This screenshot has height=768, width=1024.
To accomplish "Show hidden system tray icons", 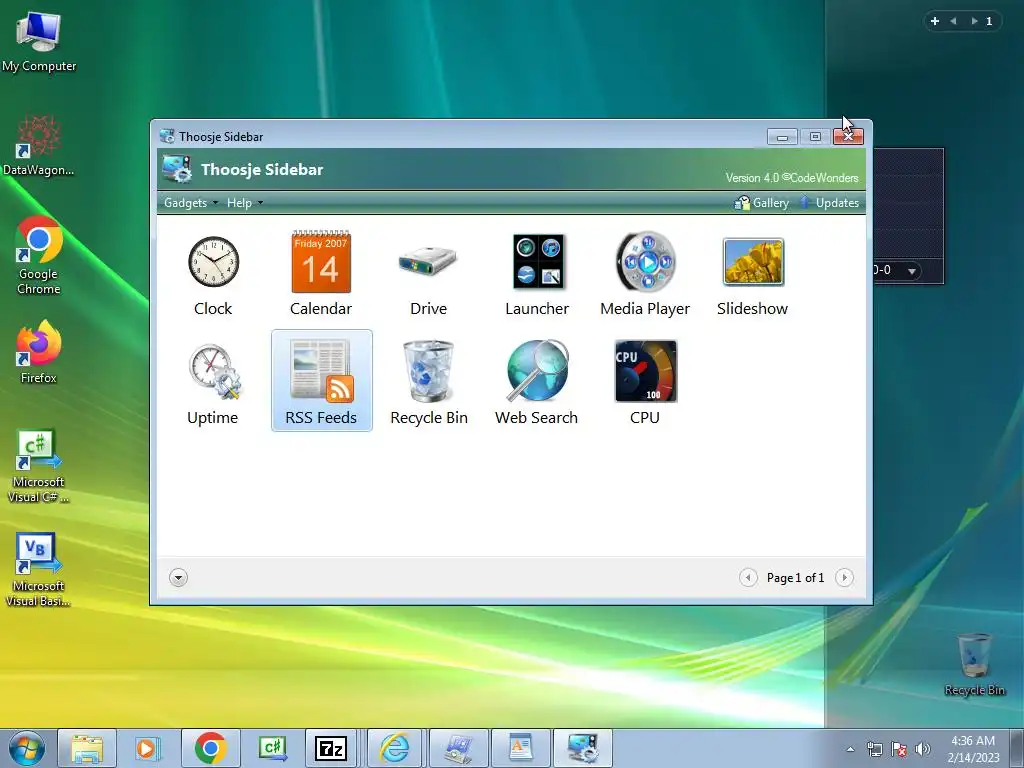I will tap(850, 749).
